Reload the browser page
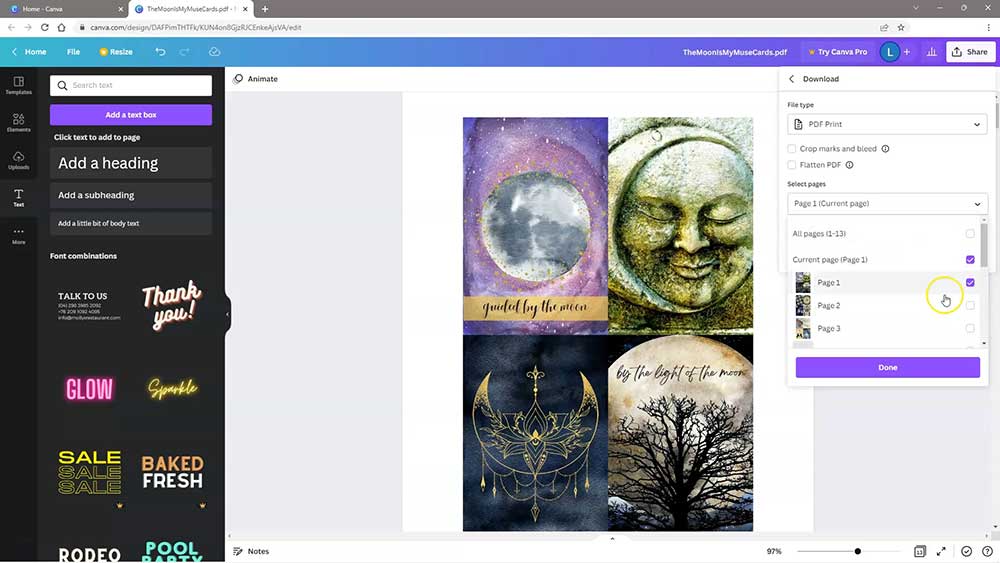This screenshot has height=563, width=1000. [x=45, y=27]
